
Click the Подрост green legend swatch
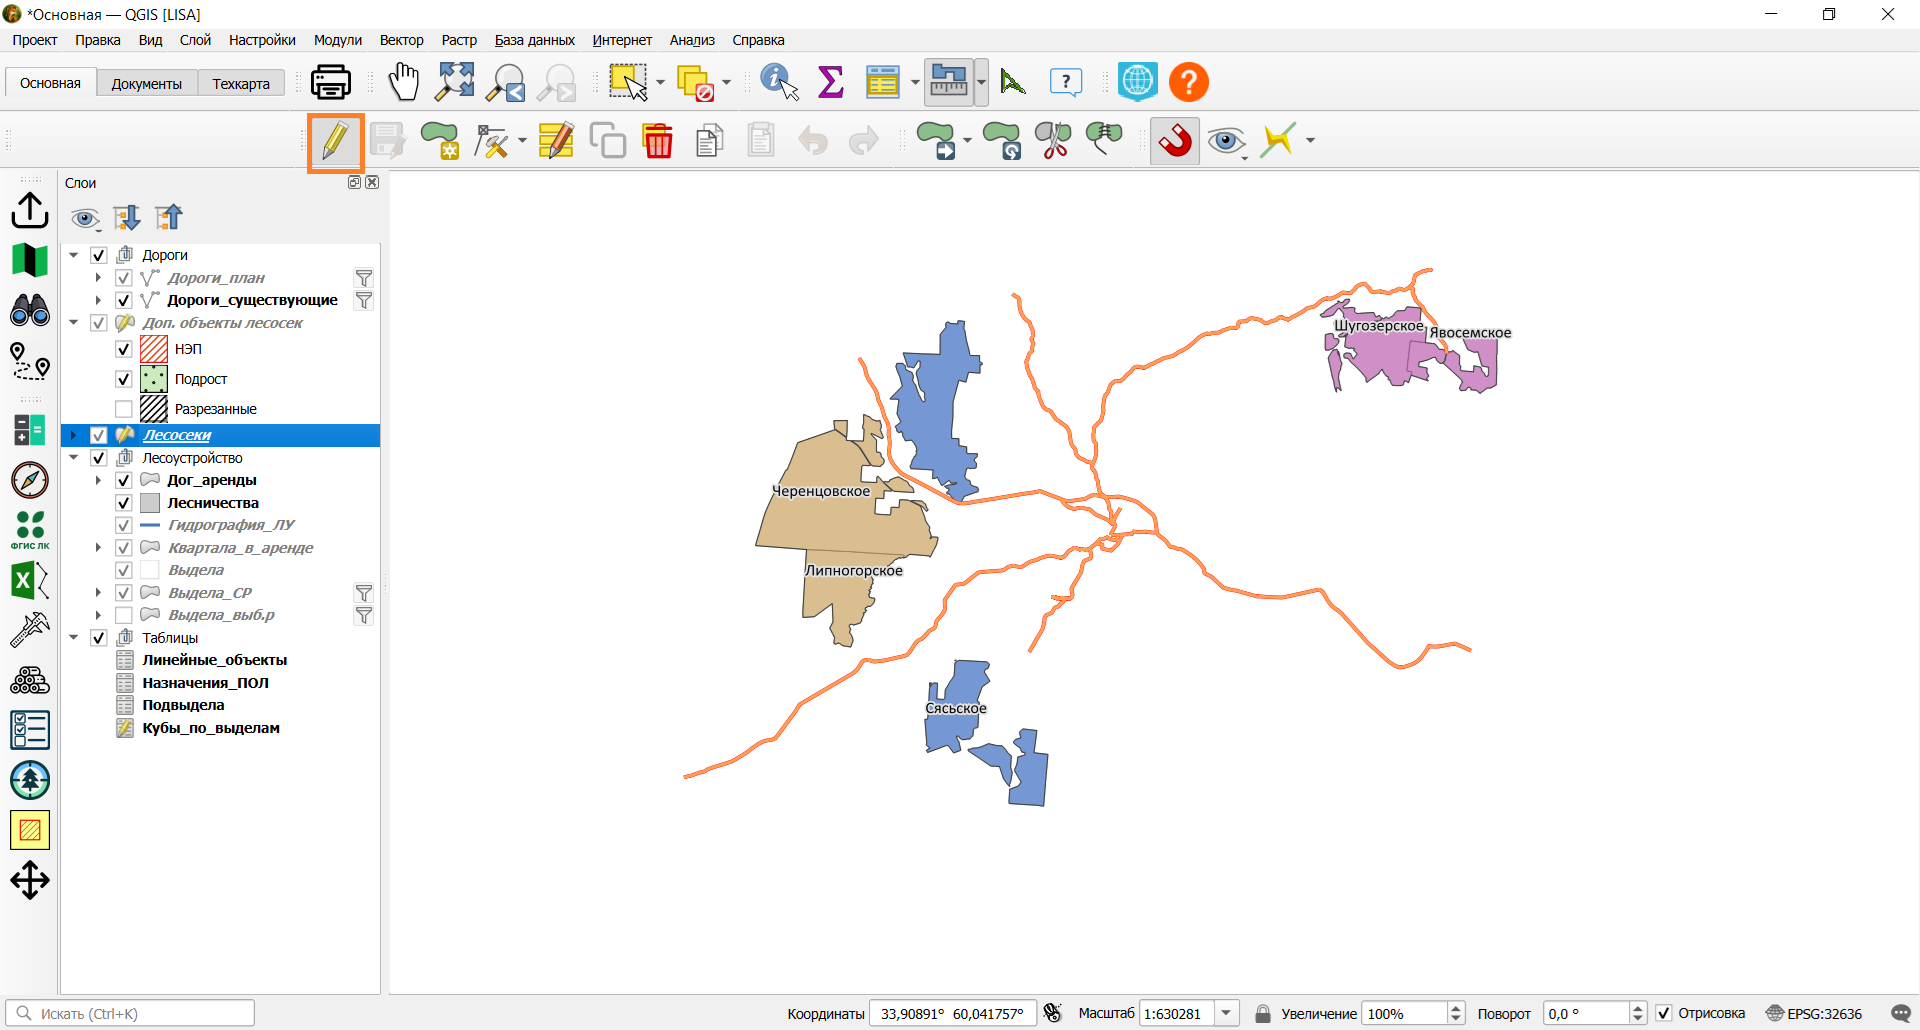(x=154, y=379)
